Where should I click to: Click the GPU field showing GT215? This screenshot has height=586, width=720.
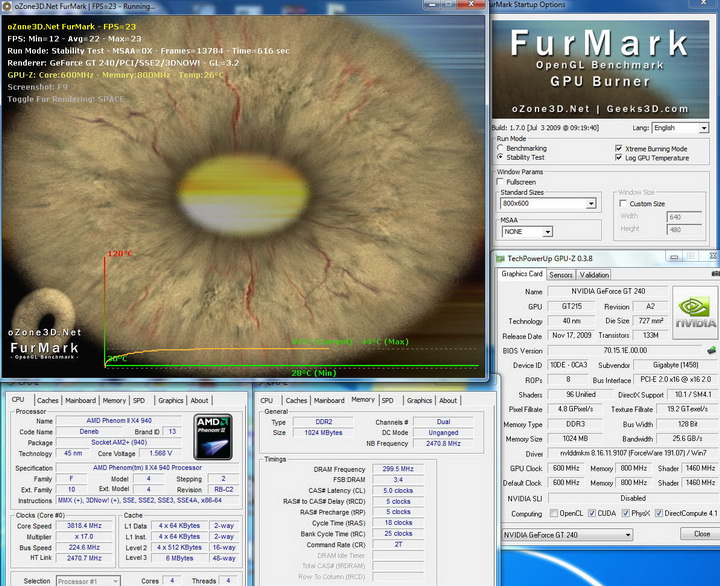(571, 306)
